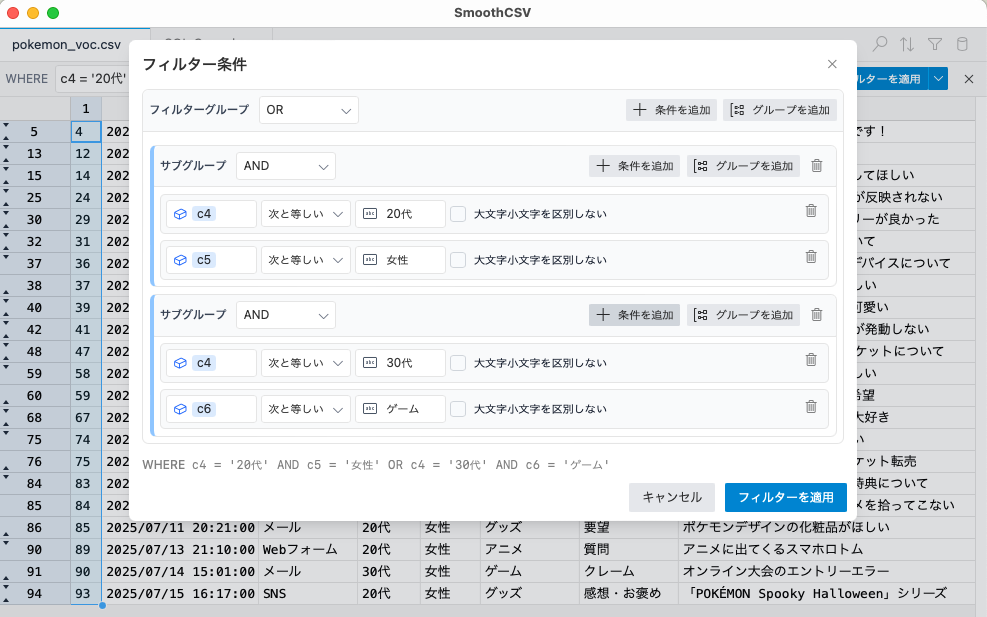
Task: Click the filter funnel toolbar icon
Action: (x=935, y=44)
